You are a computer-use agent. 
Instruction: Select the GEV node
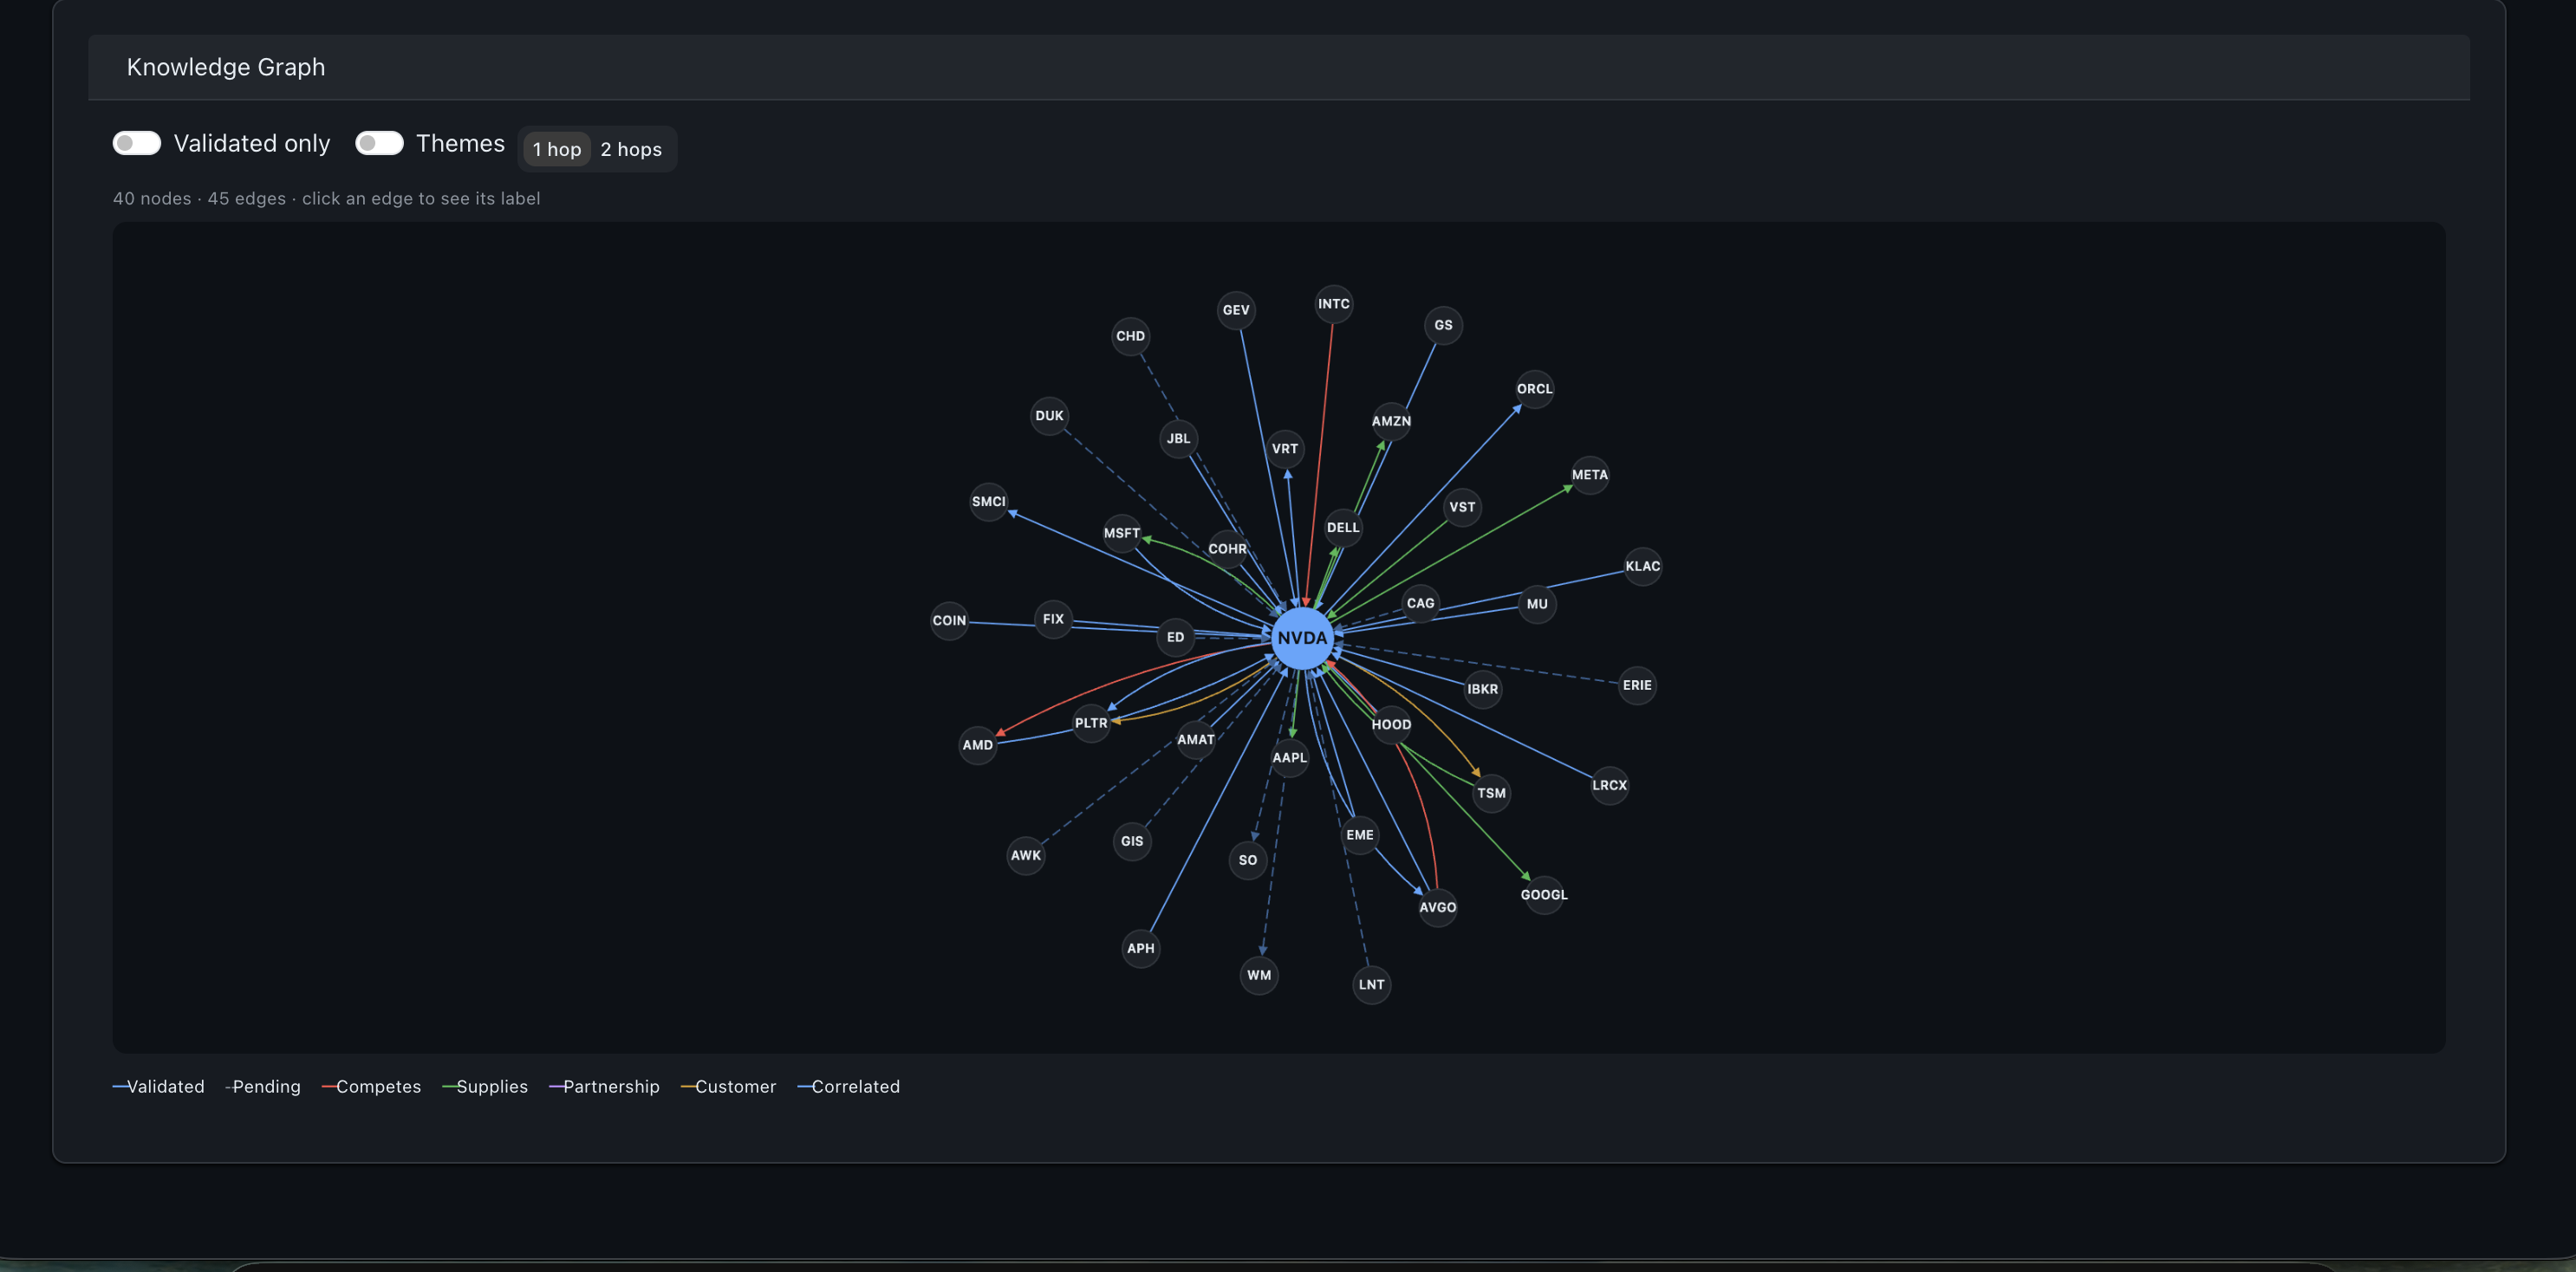[1236, 310]
